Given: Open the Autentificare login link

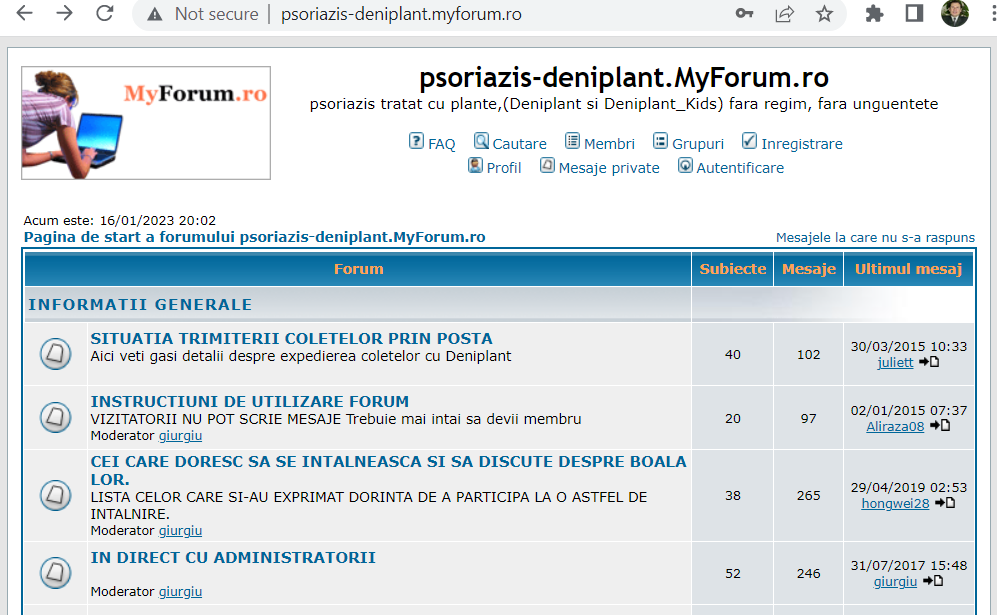Looking at the screenshot, I should pos(740,167).
